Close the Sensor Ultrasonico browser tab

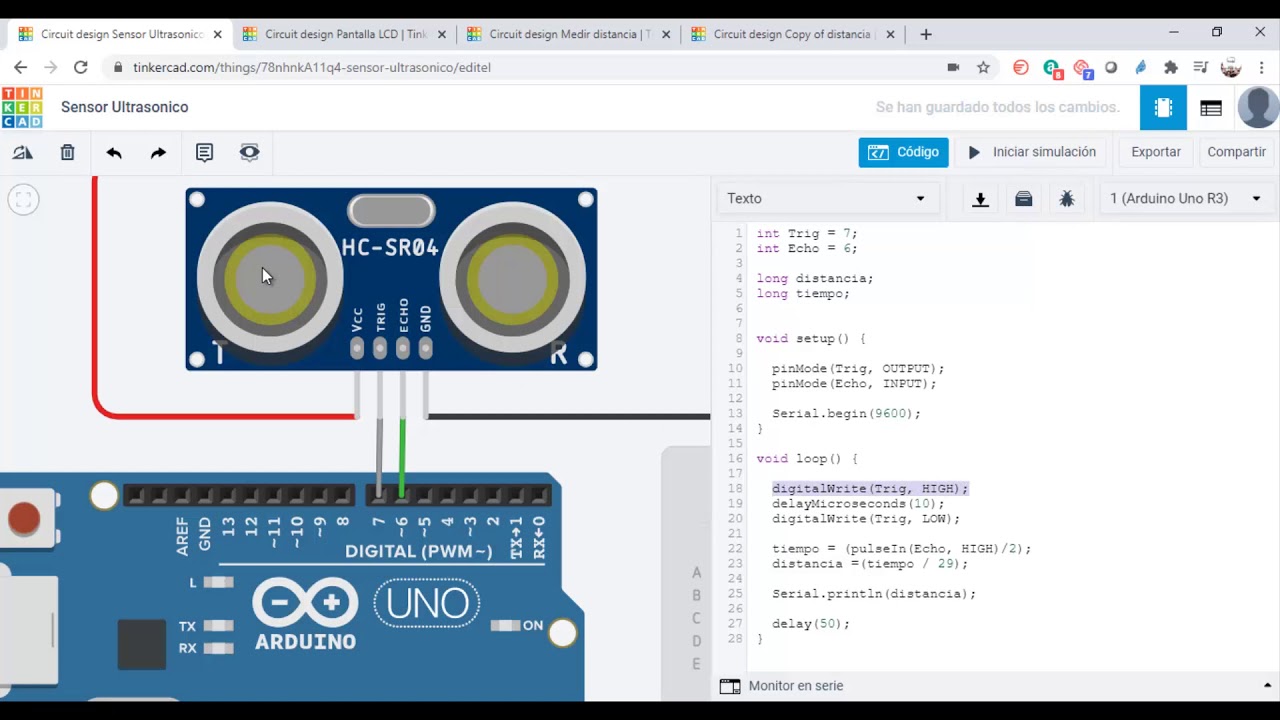(217, 34)
